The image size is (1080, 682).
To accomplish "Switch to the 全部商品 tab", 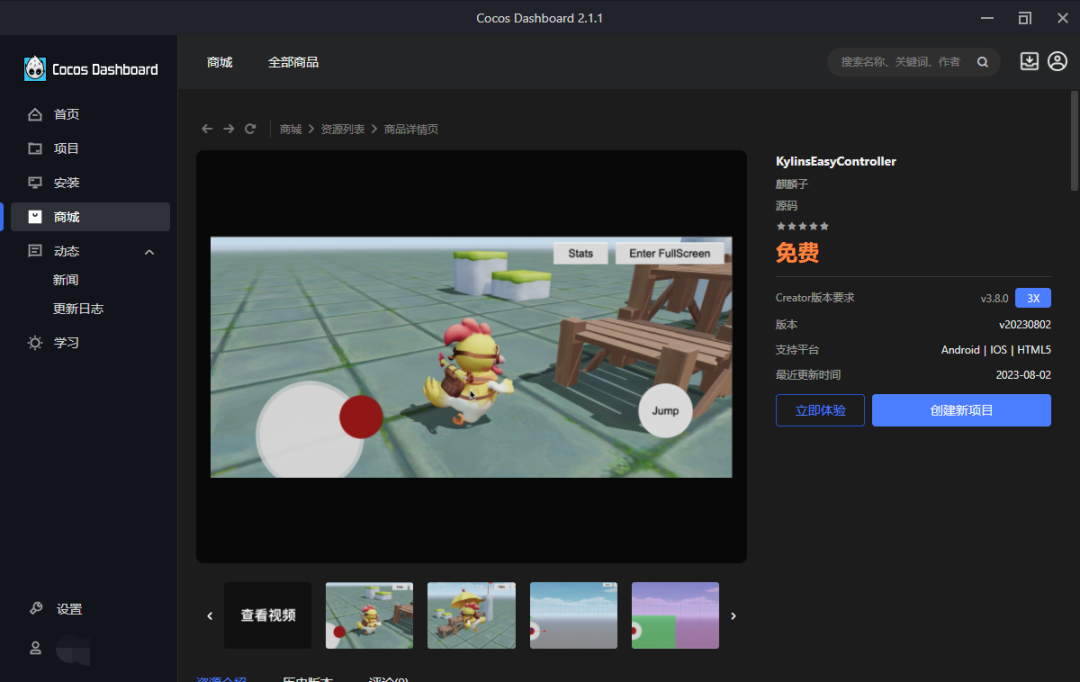I will pyautogui.click(x=293, y=62).
